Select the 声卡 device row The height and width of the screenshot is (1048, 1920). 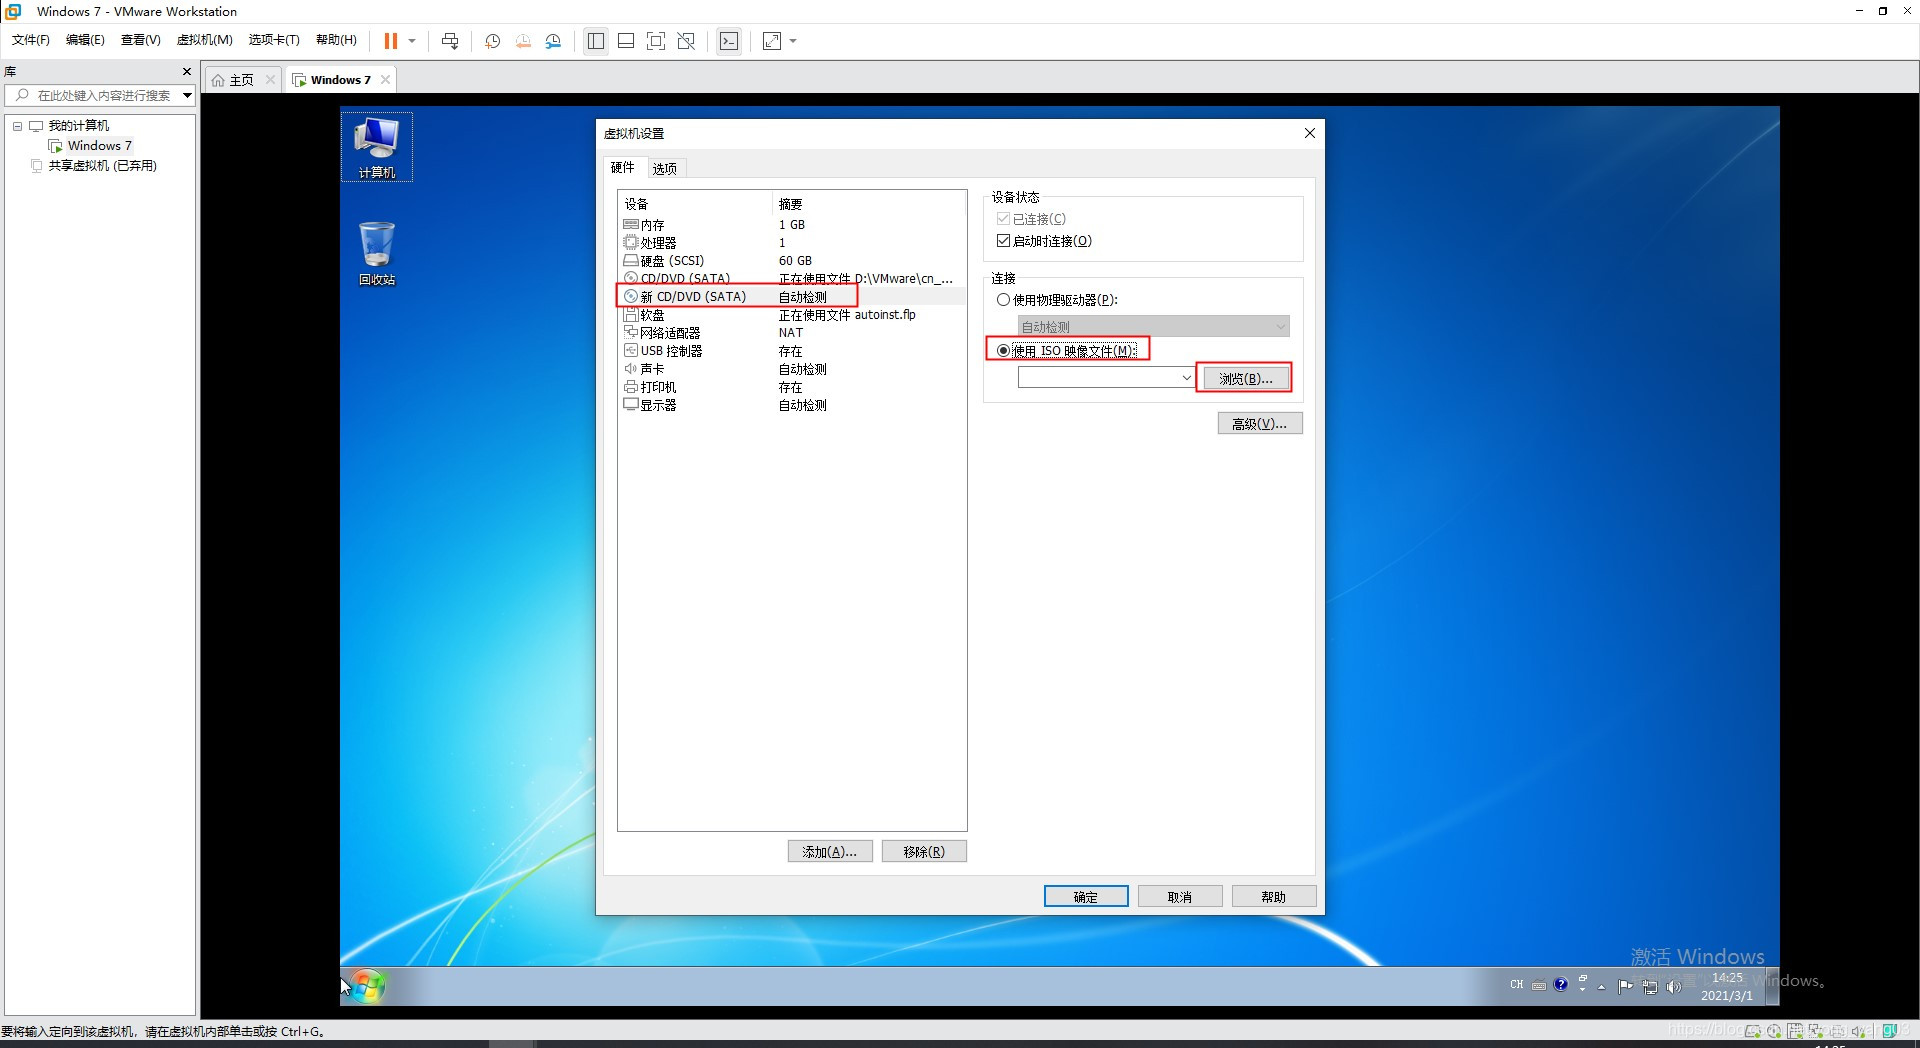[x=792, y=369]
